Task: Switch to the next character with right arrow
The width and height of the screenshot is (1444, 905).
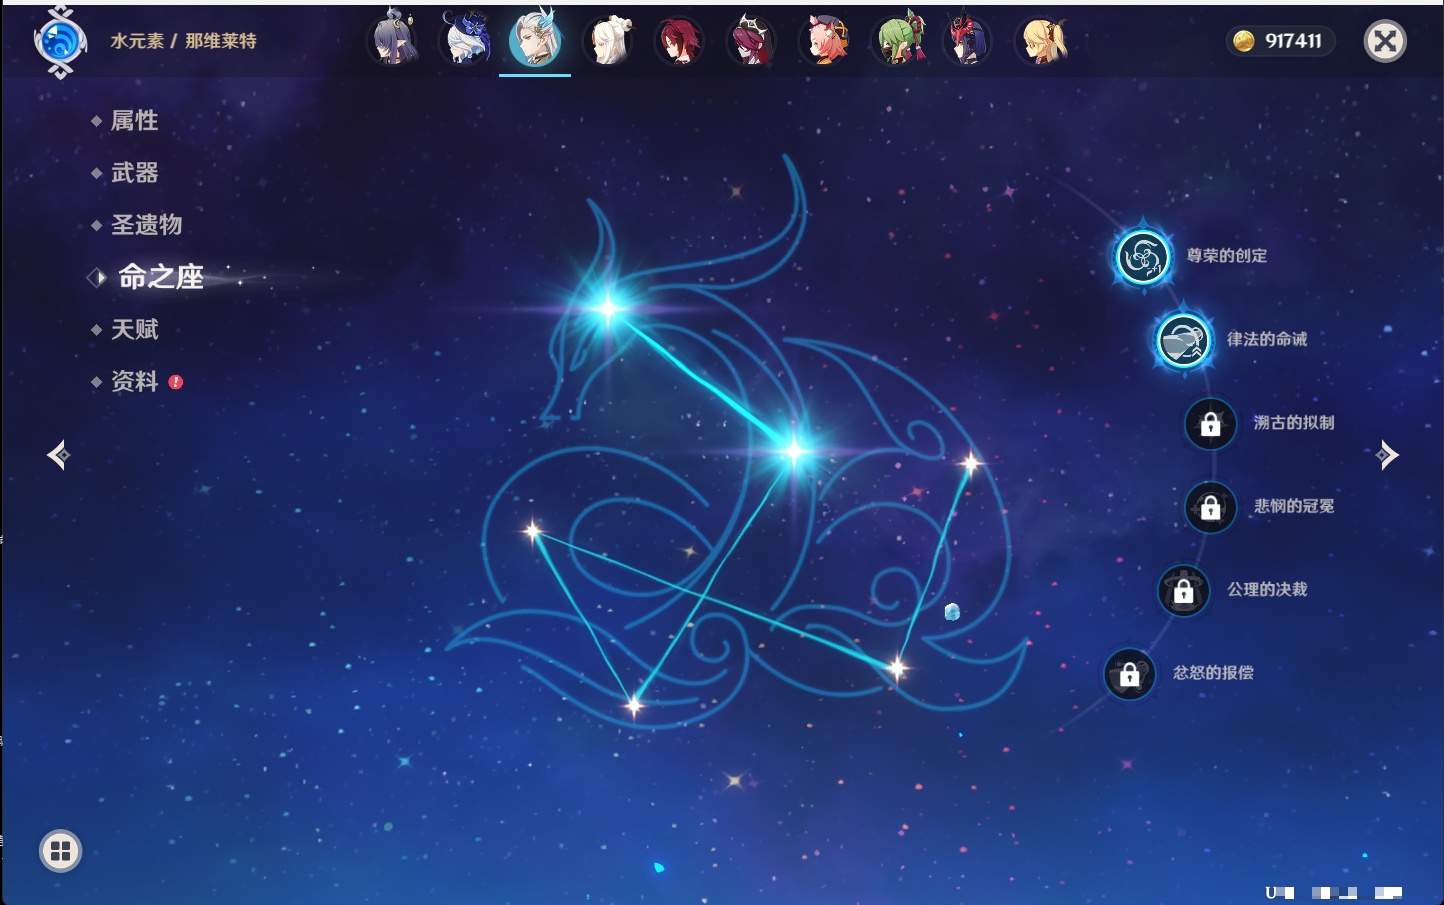Action: coord(1386,455)
